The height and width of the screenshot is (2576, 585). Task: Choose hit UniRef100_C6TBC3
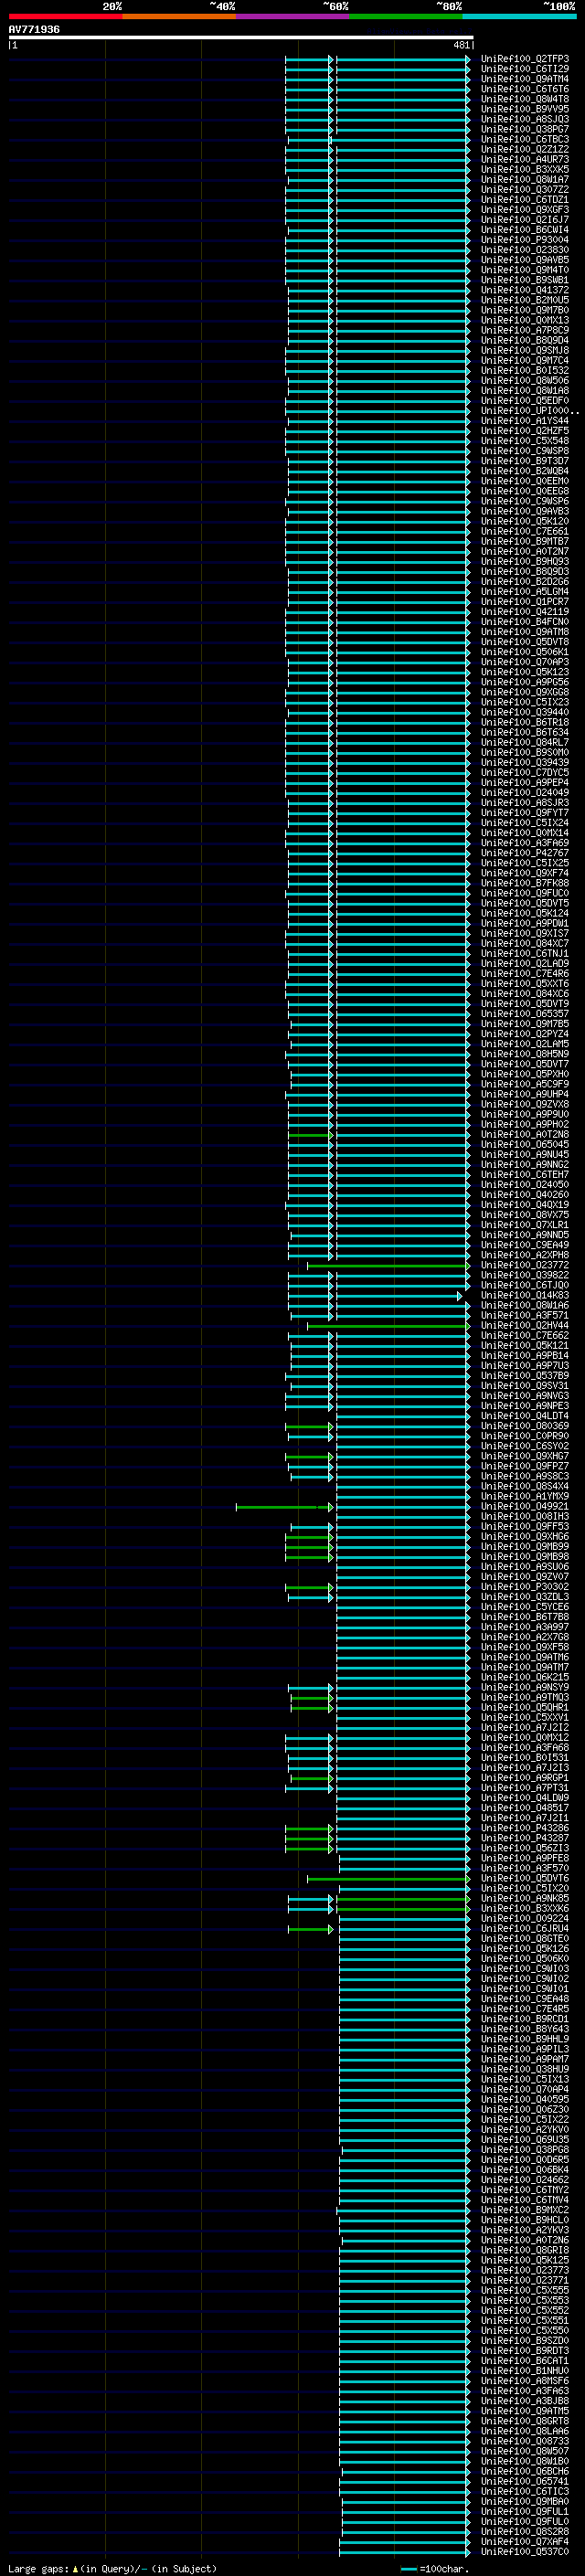click(x=524, y=139)
